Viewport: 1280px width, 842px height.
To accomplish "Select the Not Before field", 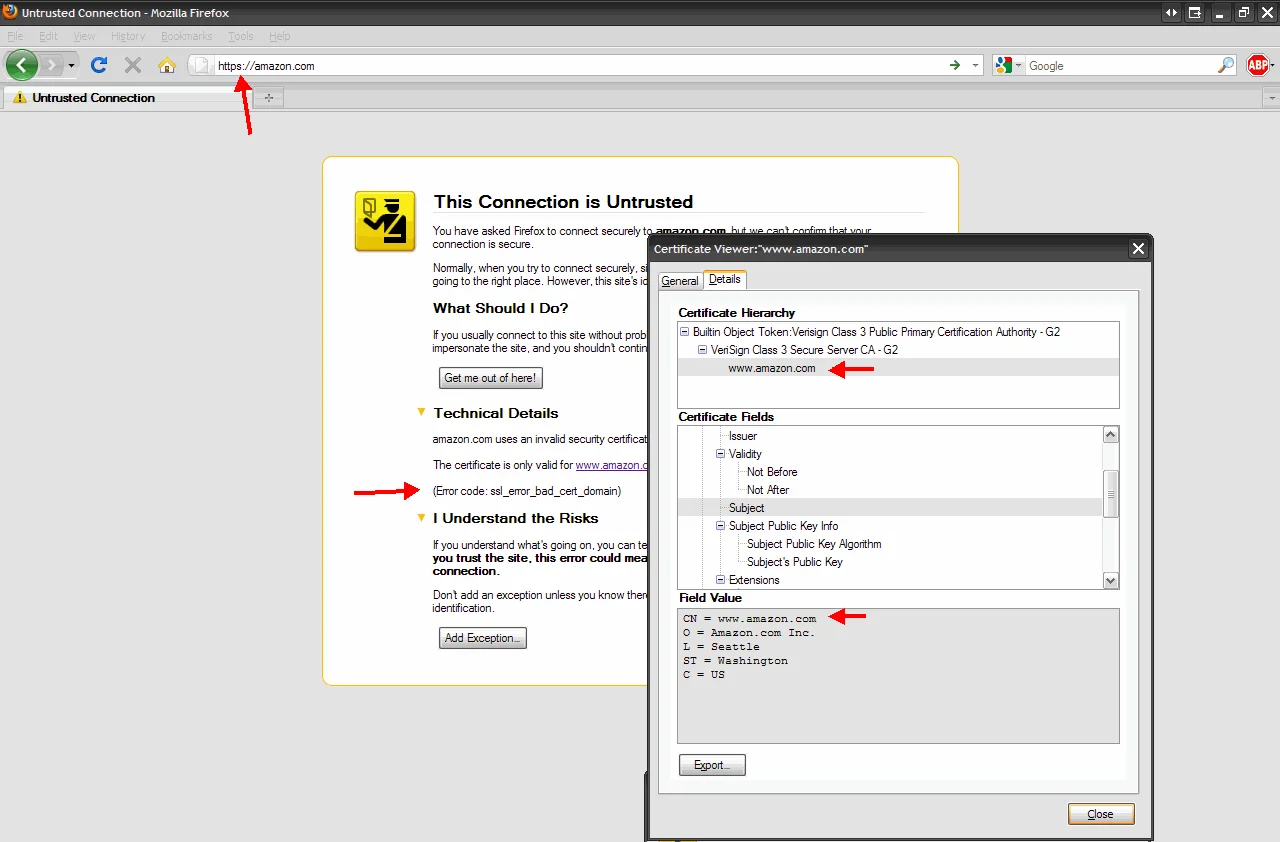I will tap(772, 472).
